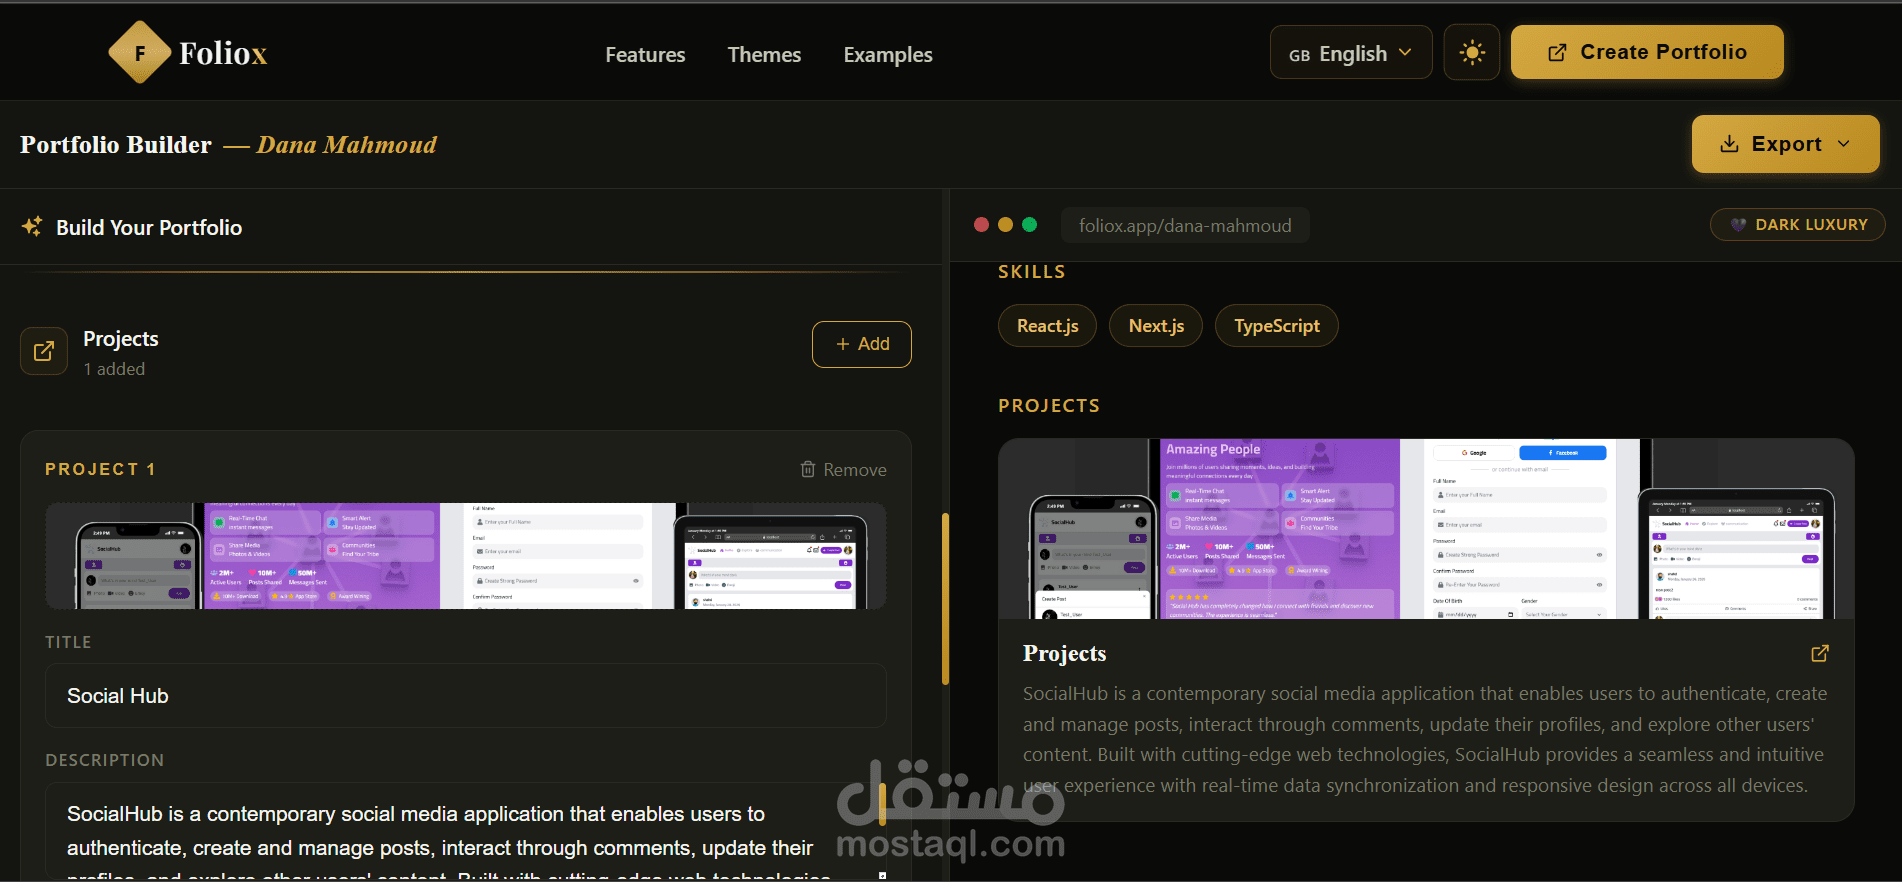Click the plus icon on the Add button
Screen dimensions: 1902x882
coord(843,344)
